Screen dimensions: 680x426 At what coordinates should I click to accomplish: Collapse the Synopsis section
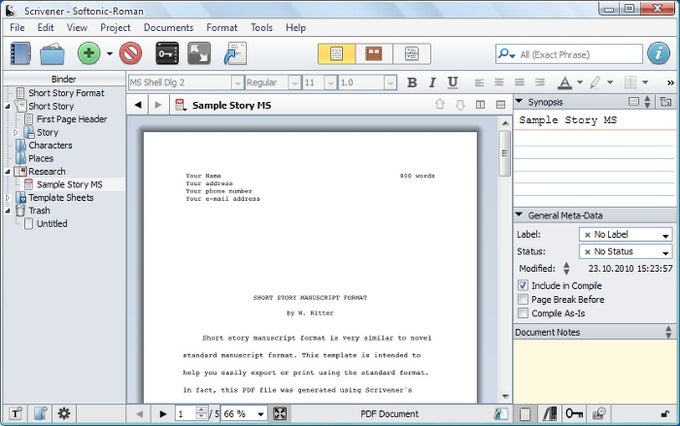519,102
